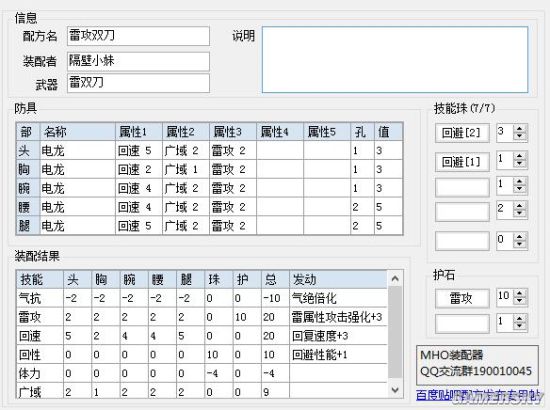Click the 回速 5 cell in 头 row
The width and height of the screenshot is (550, 410).
139,151
